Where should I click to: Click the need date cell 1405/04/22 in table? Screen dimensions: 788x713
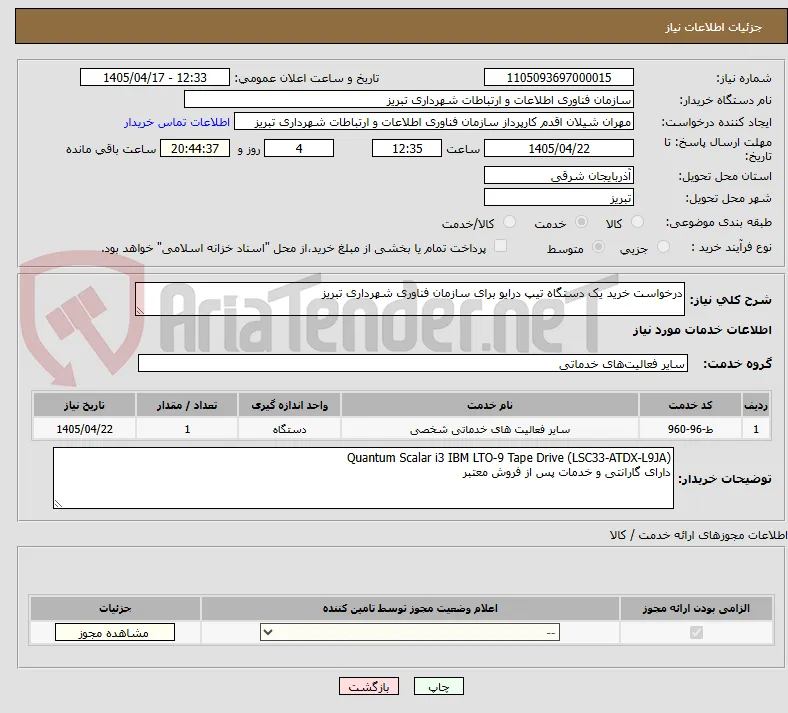(84, 429)
